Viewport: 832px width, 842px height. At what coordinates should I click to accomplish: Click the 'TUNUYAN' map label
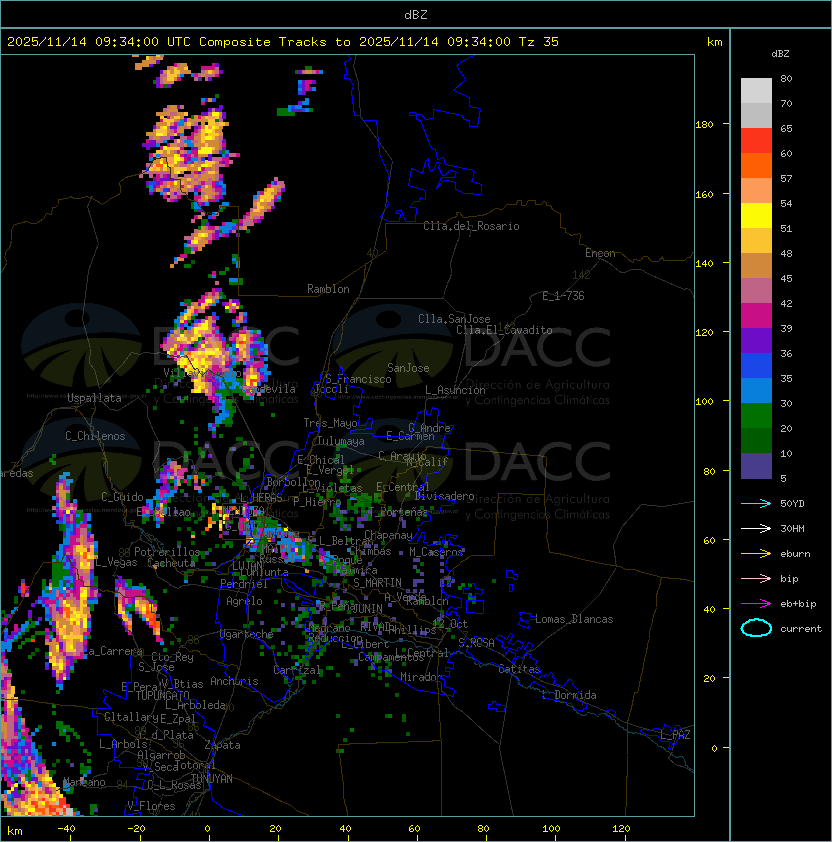point(212,778)
